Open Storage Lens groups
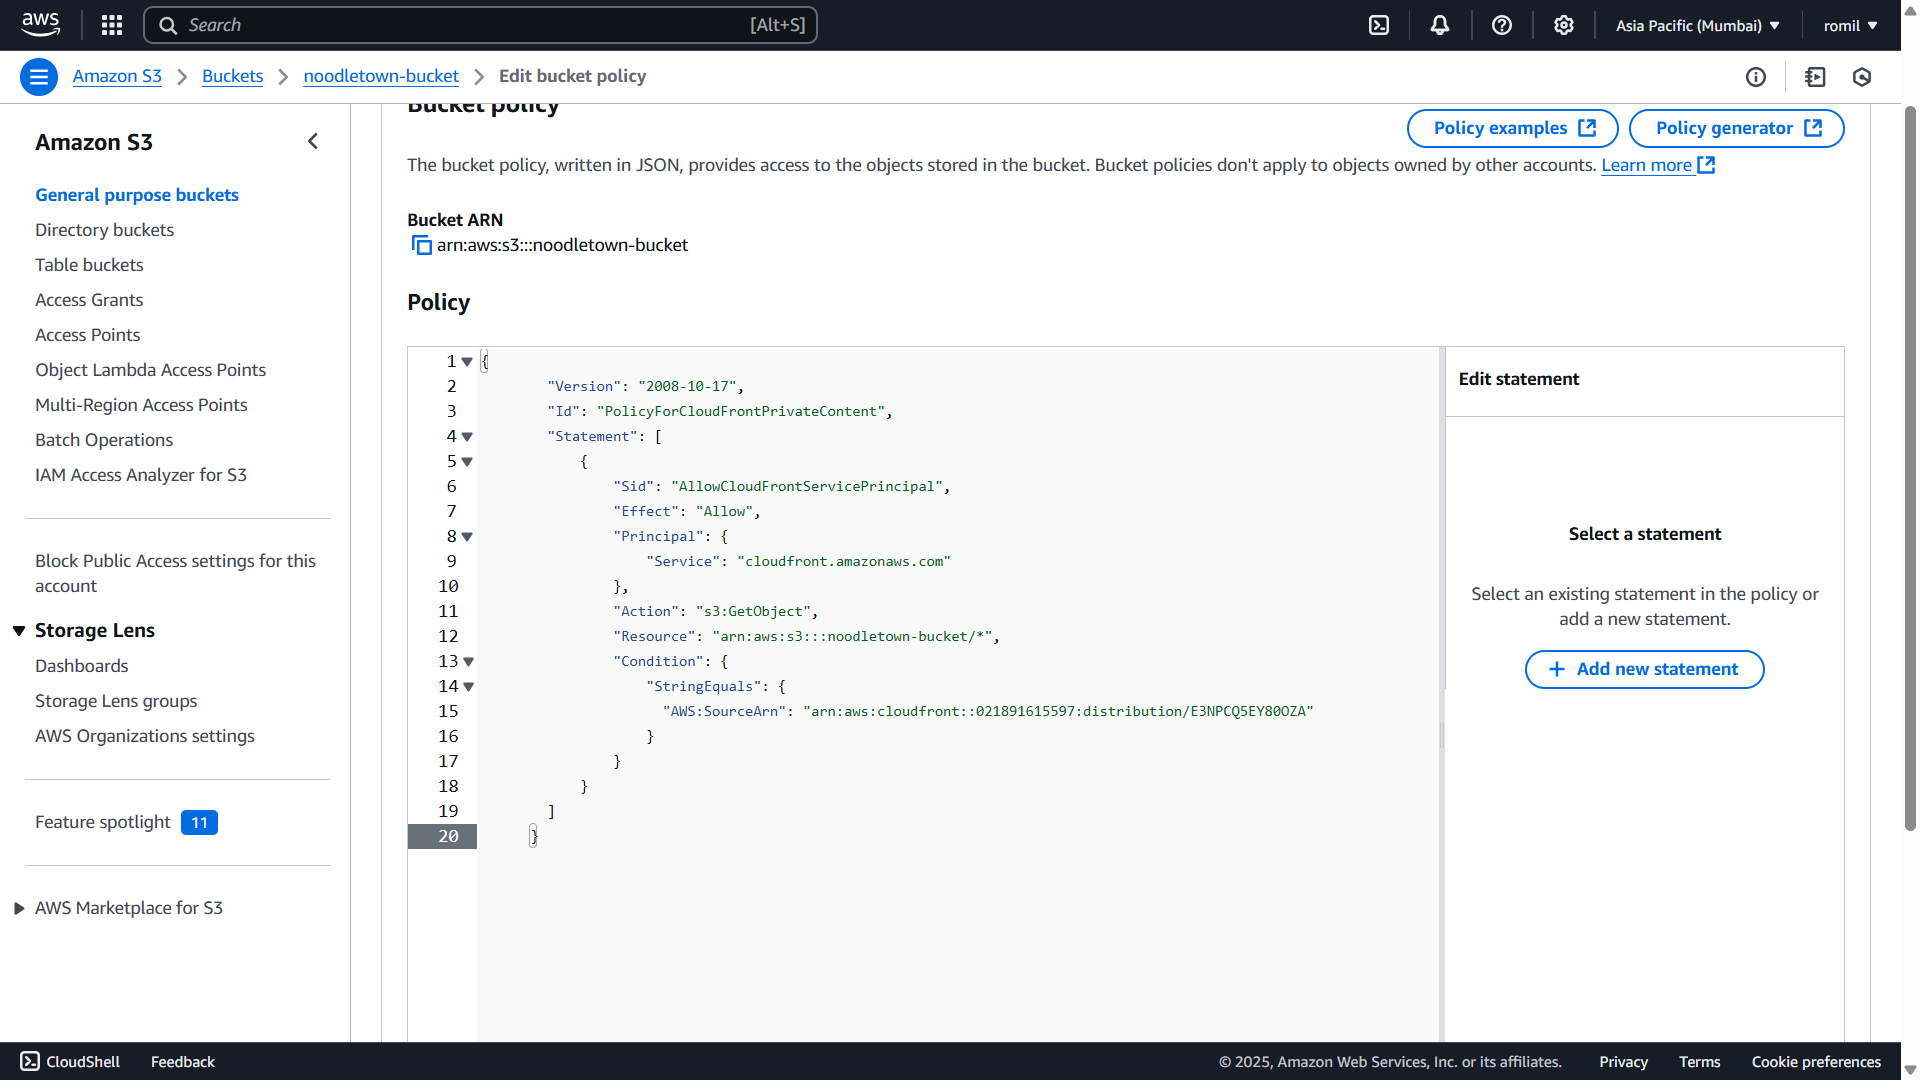Screen dimensions: 1920x1080 pos(116,701)
